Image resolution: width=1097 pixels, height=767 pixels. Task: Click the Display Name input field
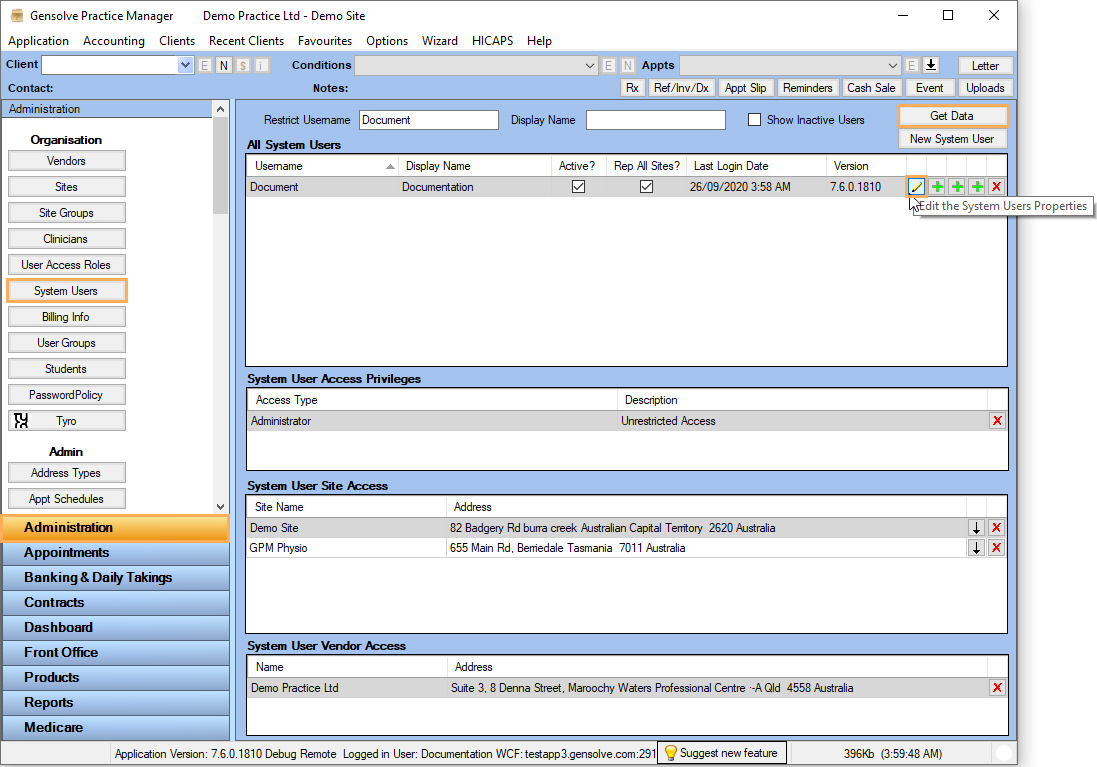coord(655,120)
